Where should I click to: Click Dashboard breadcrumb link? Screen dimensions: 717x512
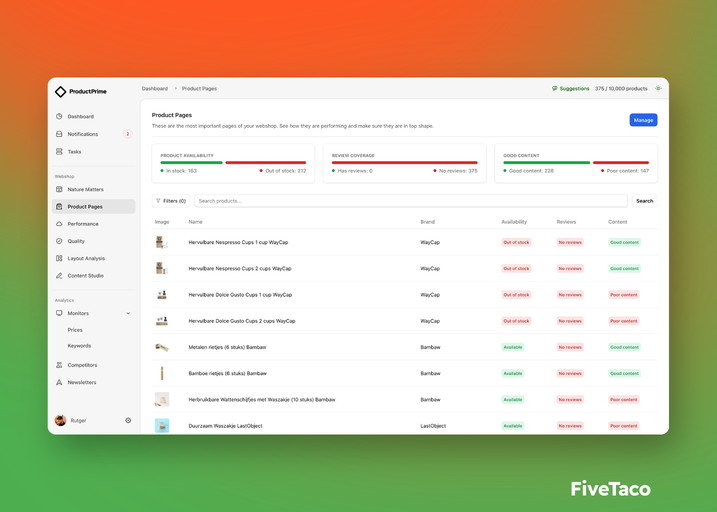tap(155, 88)
